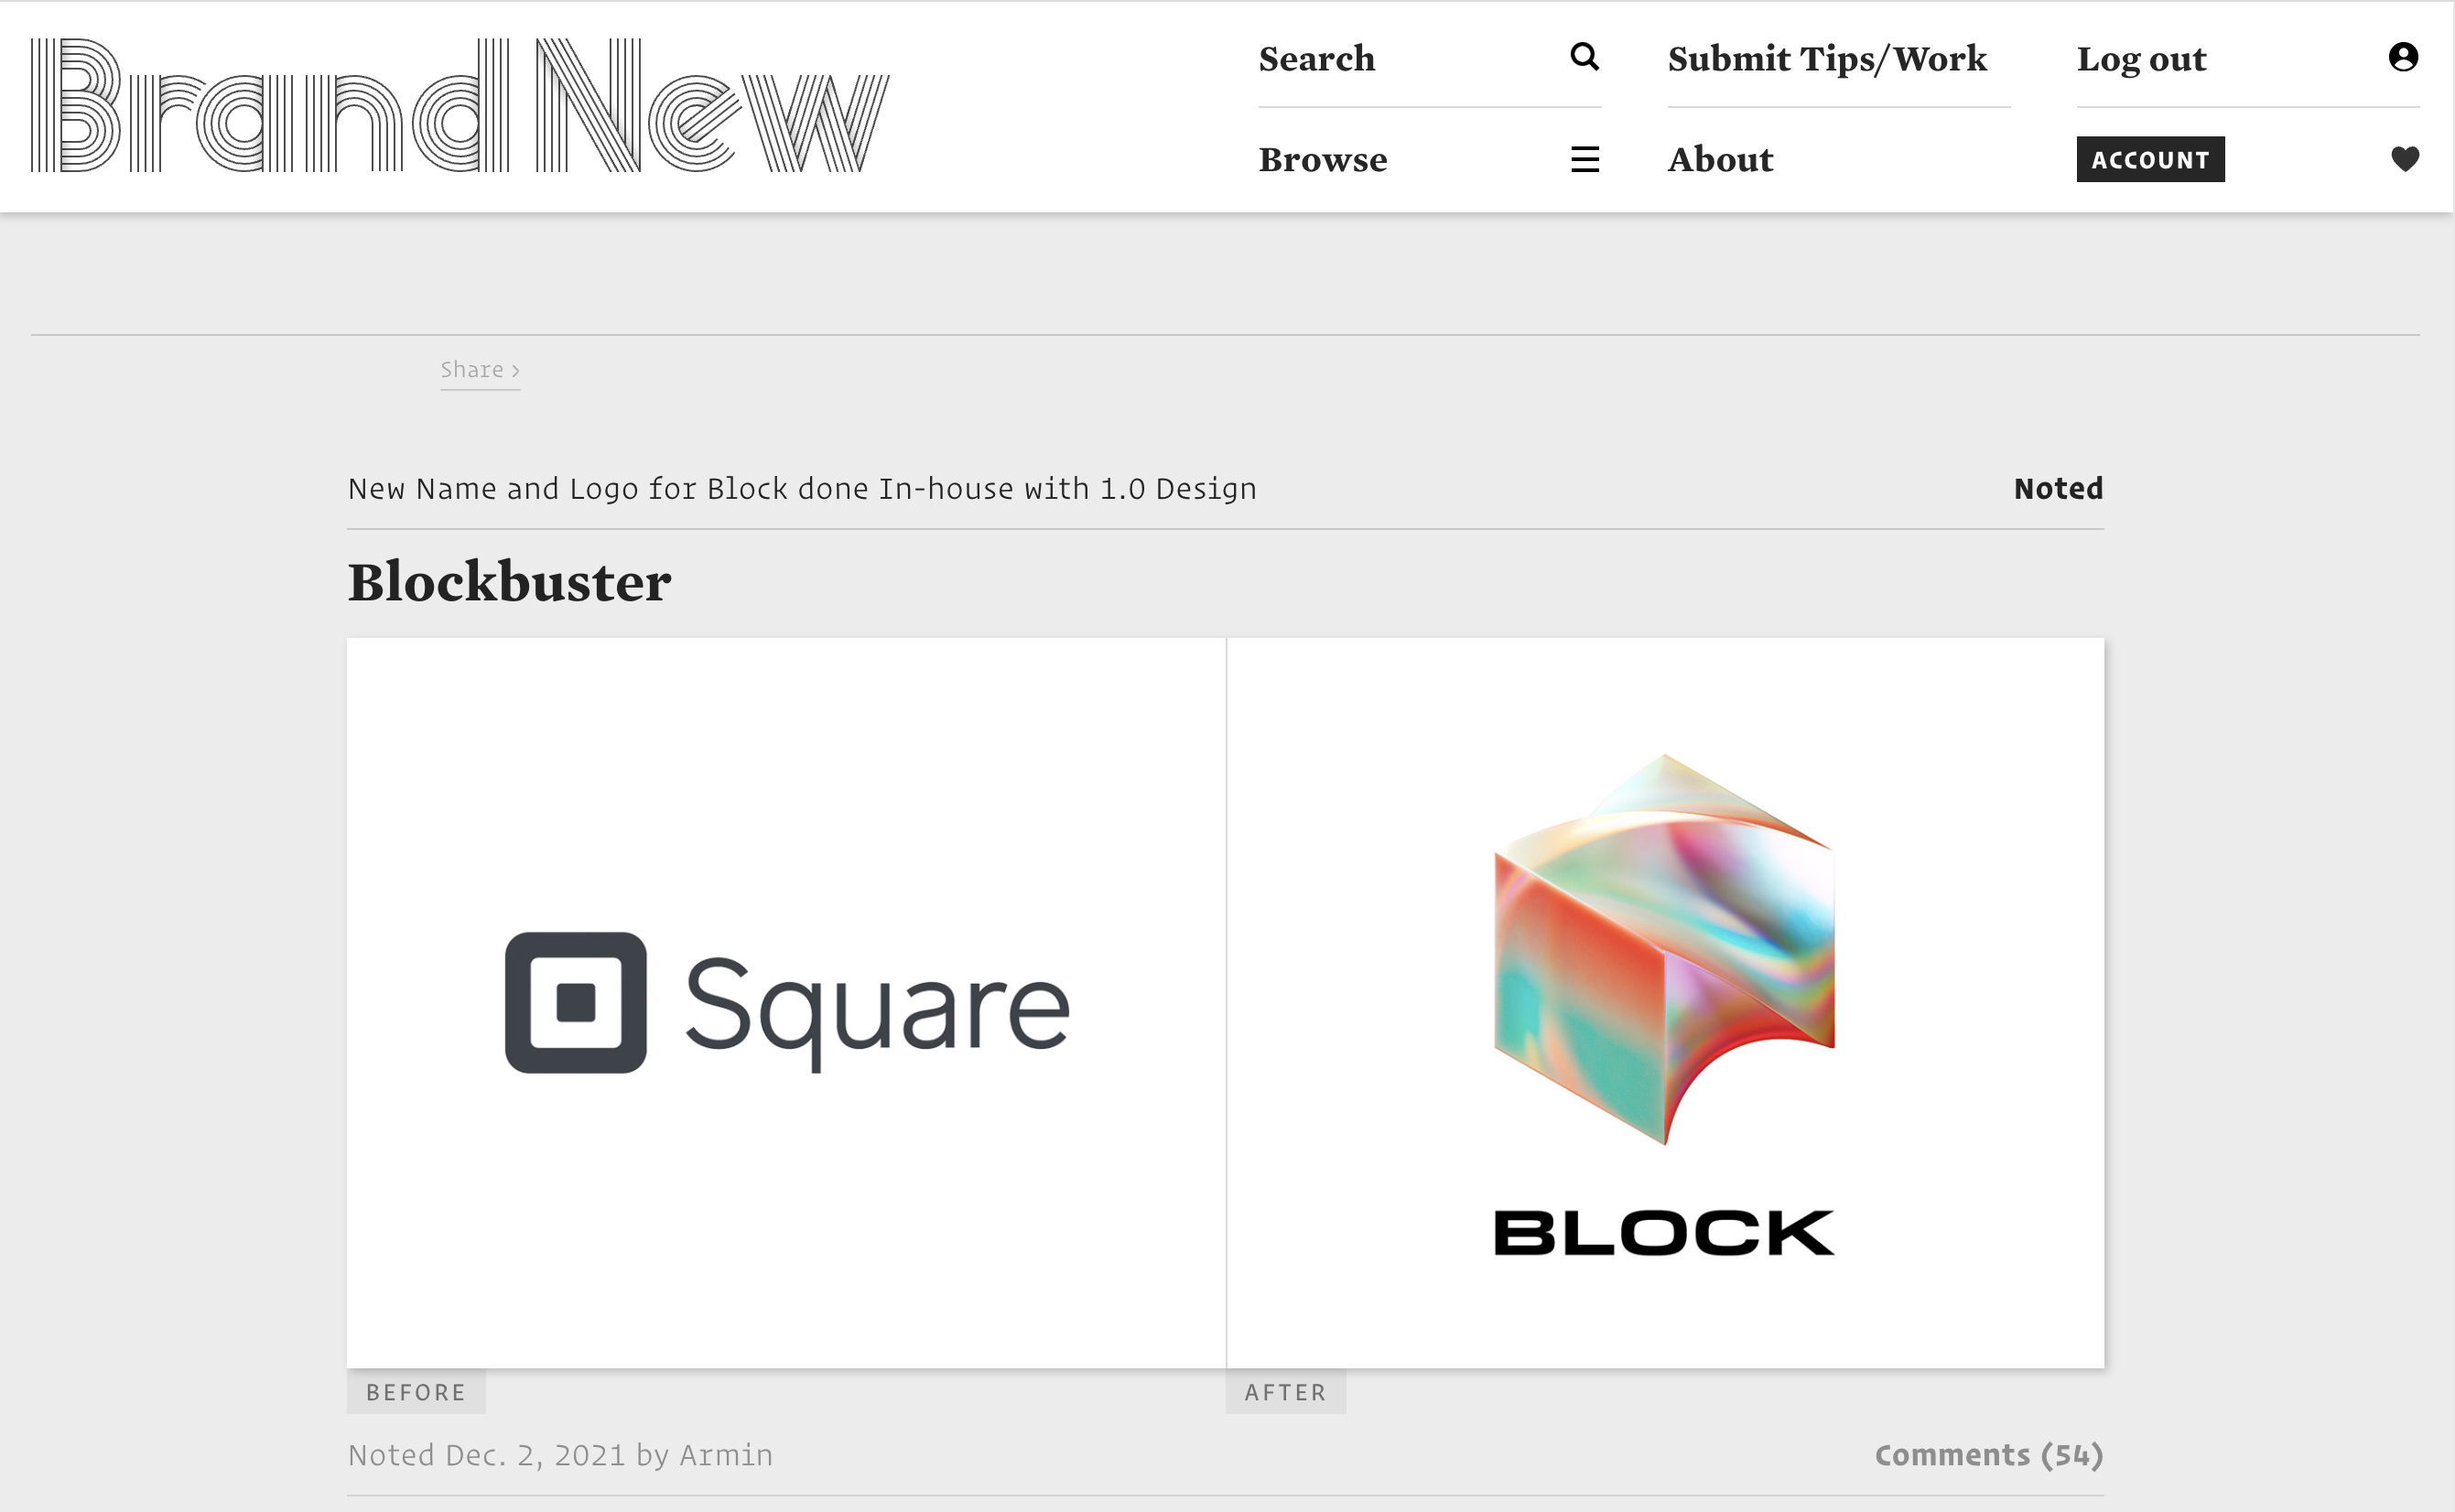Click the Log out link
This screenshot has height=1512, width=2455.
pyautogui.click(x=2141, y=59)
